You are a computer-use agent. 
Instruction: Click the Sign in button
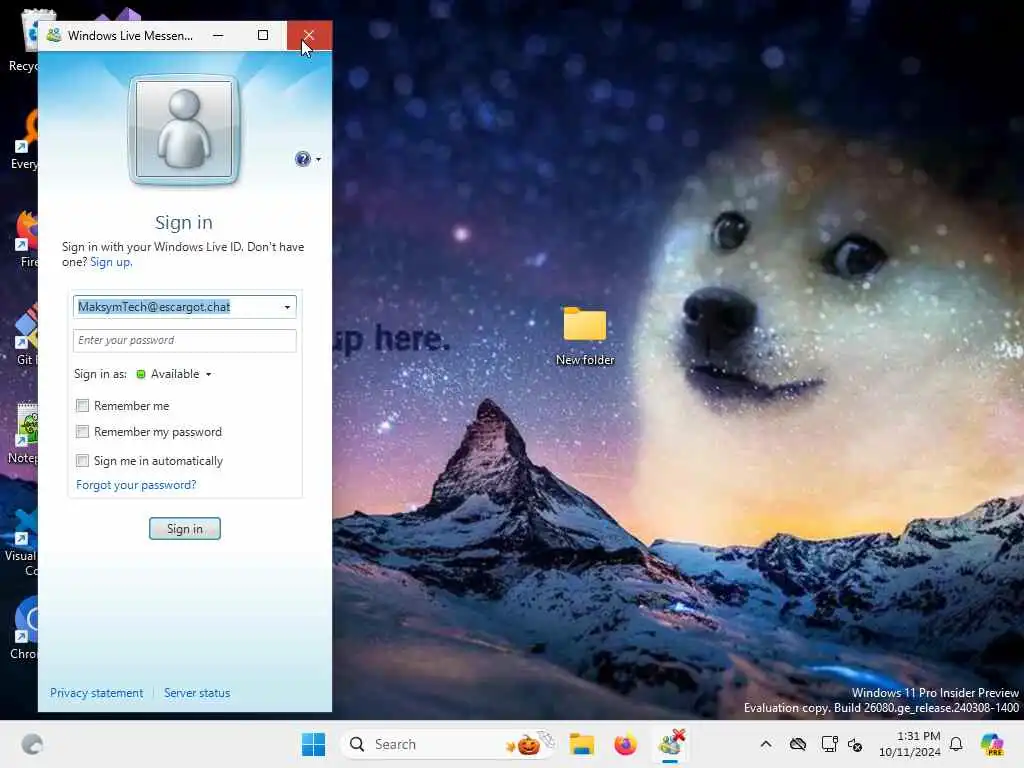[x=185, y=528]
